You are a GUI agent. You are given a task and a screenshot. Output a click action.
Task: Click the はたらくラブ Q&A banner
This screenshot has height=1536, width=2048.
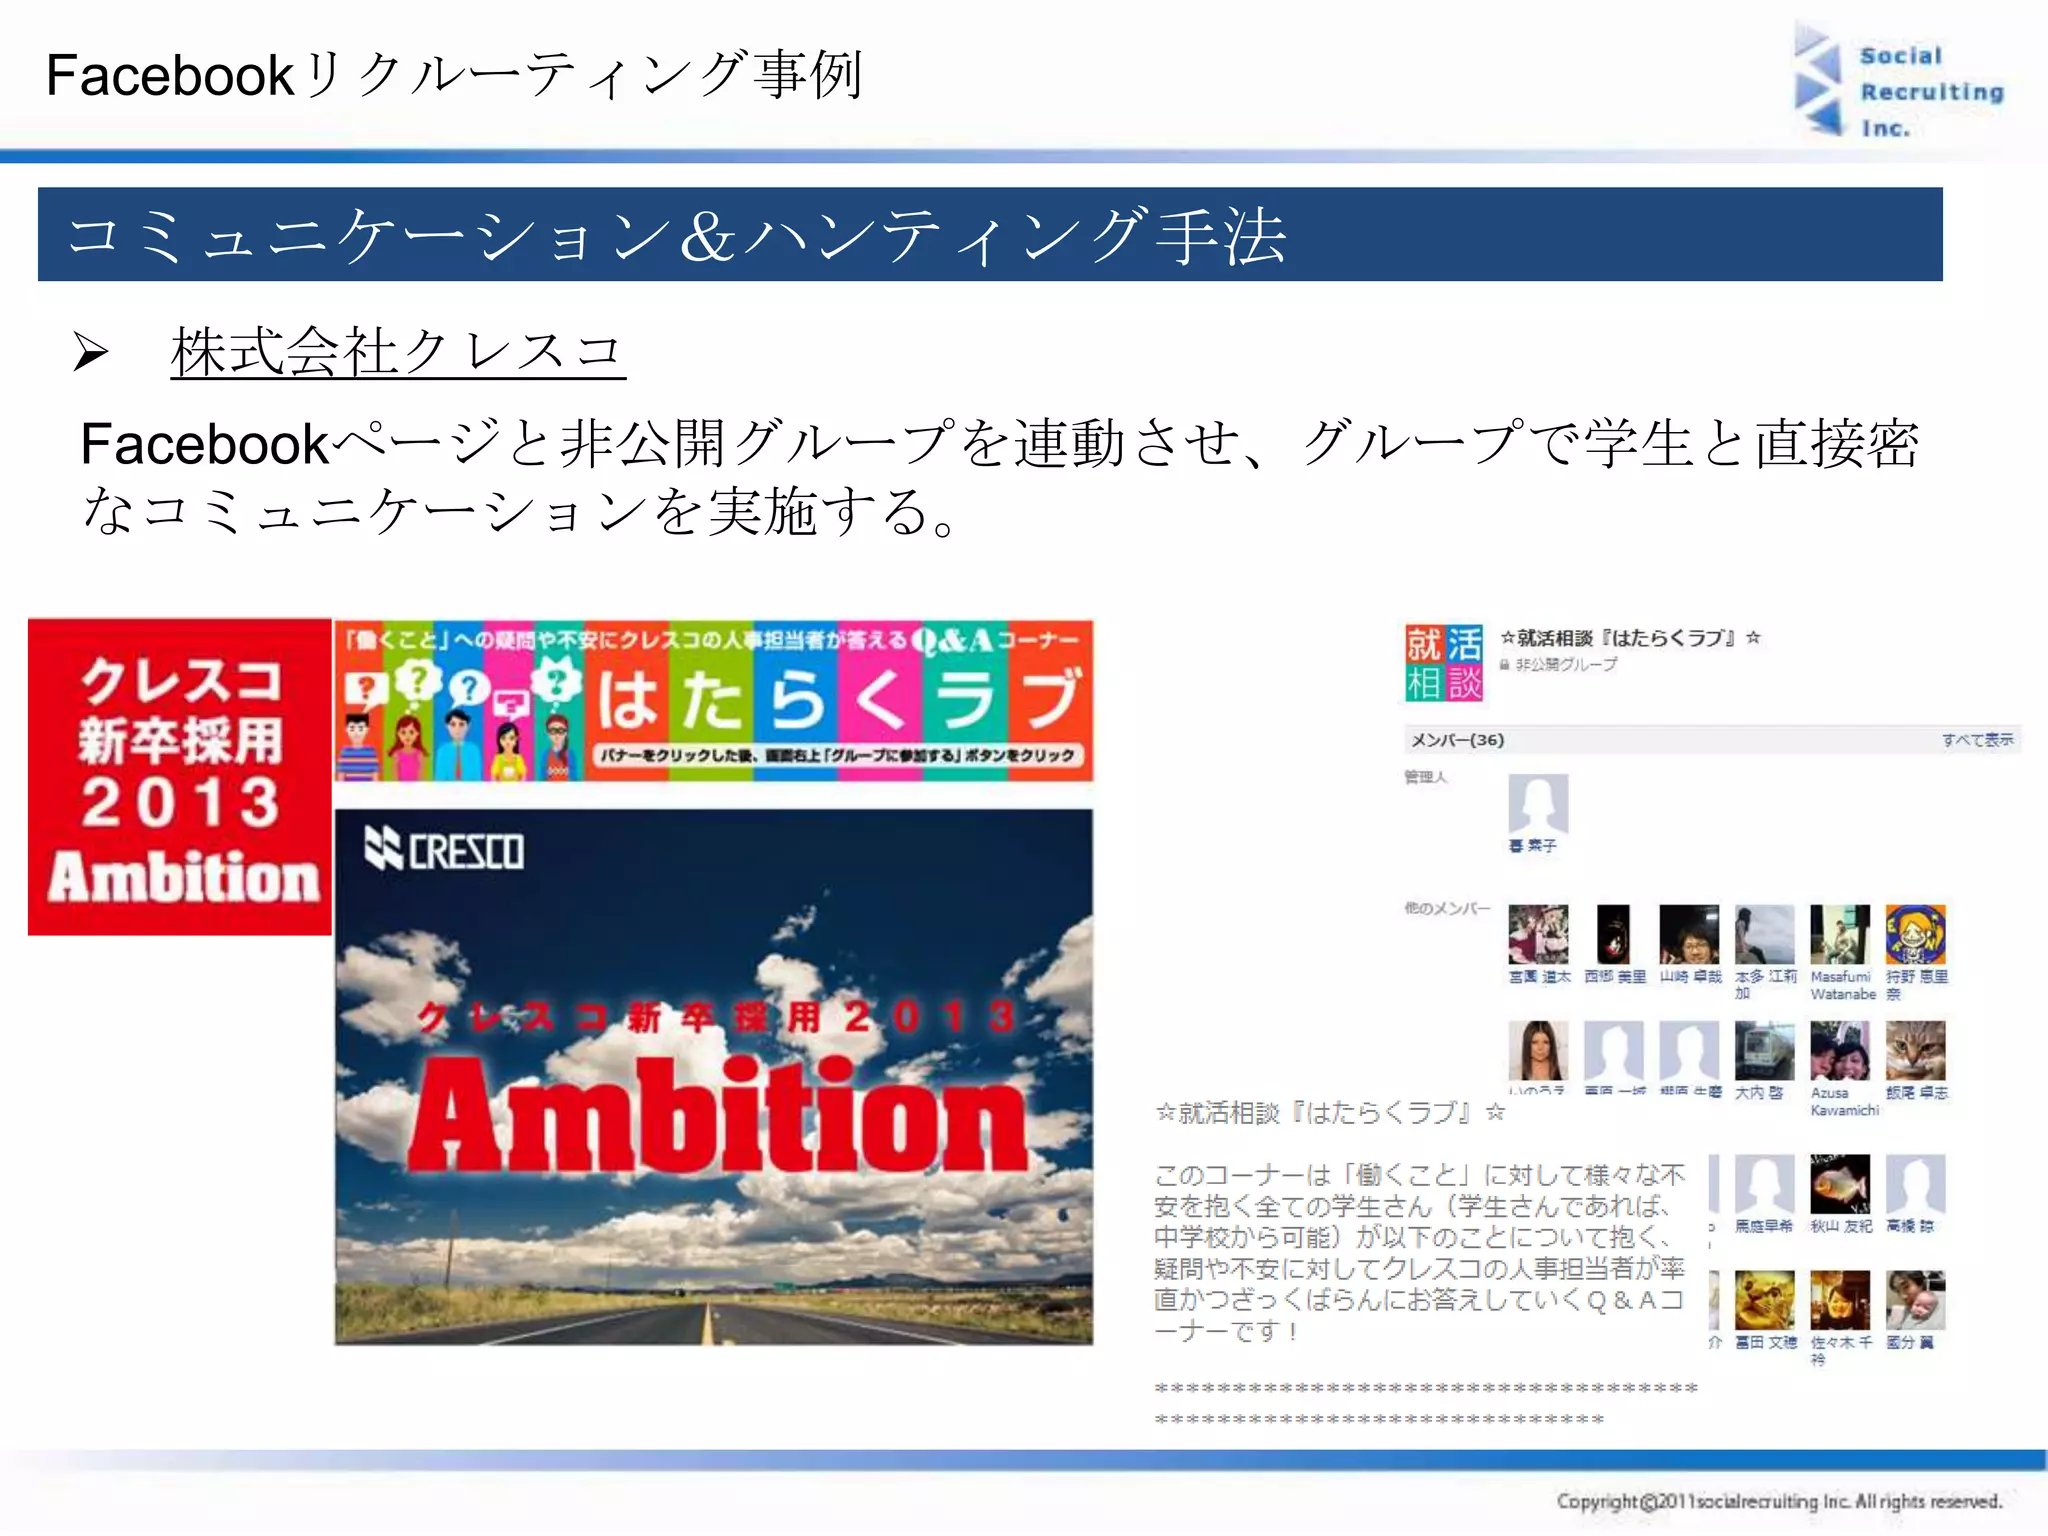(x=714, y=700)
